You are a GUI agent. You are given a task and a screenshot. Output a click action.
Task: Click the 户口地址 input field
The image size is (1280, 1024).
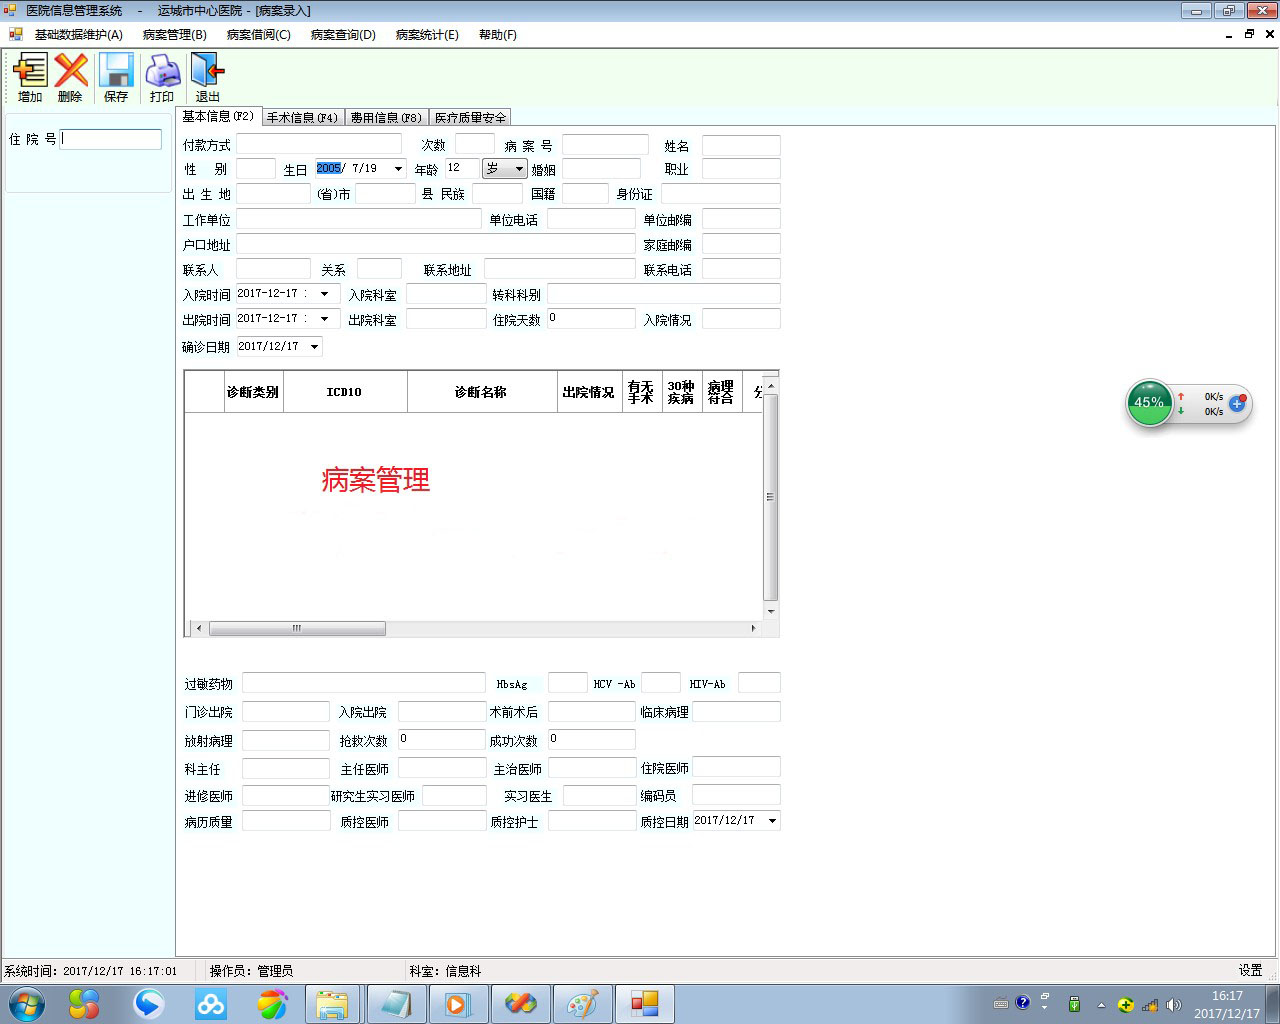(436, 244)
